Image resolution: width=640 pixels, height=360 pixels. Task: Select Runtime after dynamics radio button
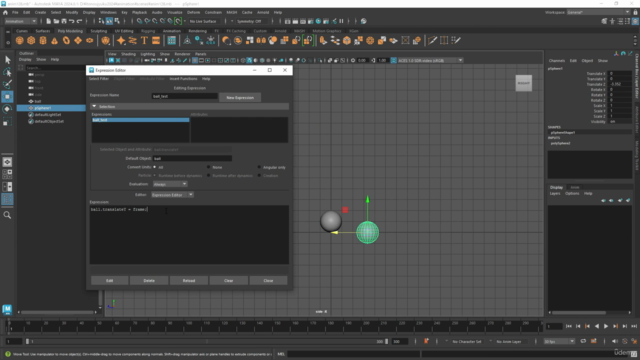(209, 176)
